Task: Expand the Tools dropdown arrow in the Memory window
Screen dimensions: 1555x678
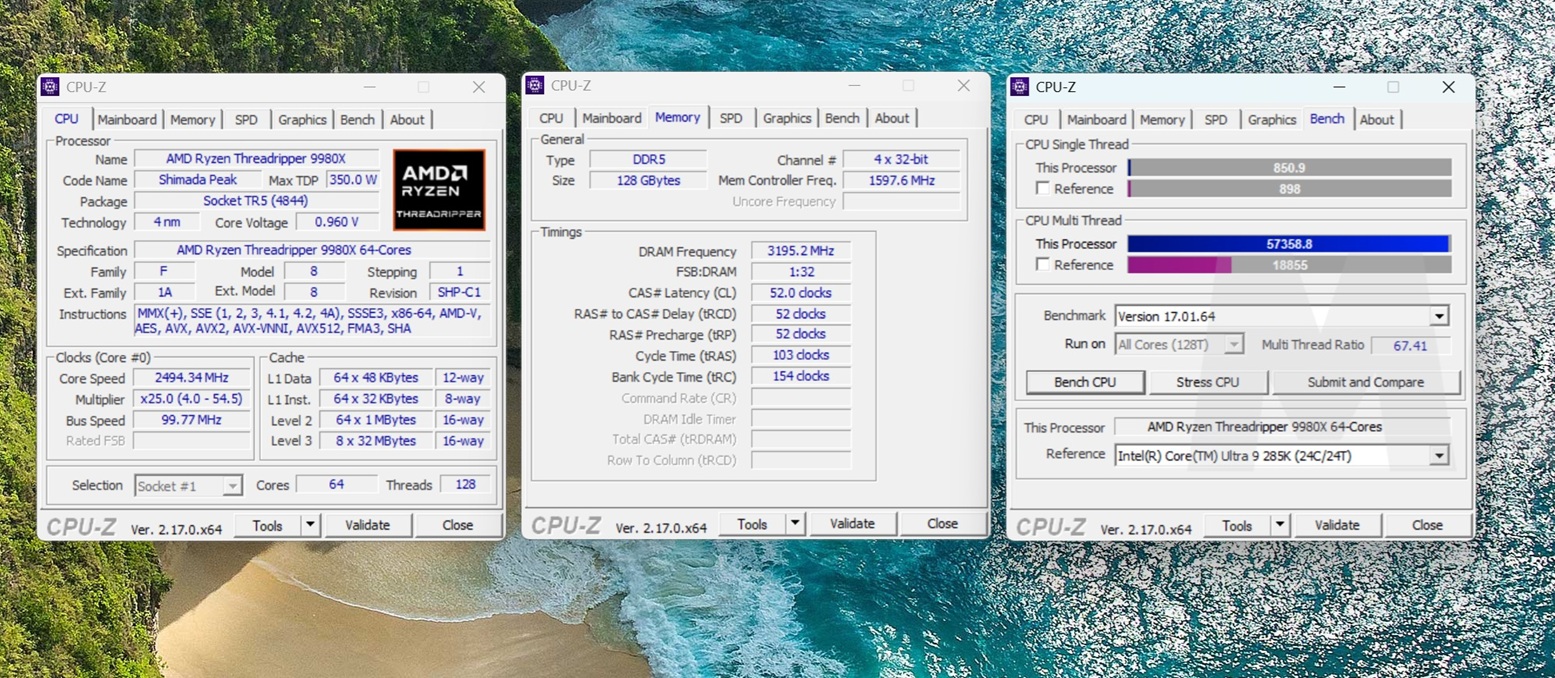Action: (x=795, y=523)
